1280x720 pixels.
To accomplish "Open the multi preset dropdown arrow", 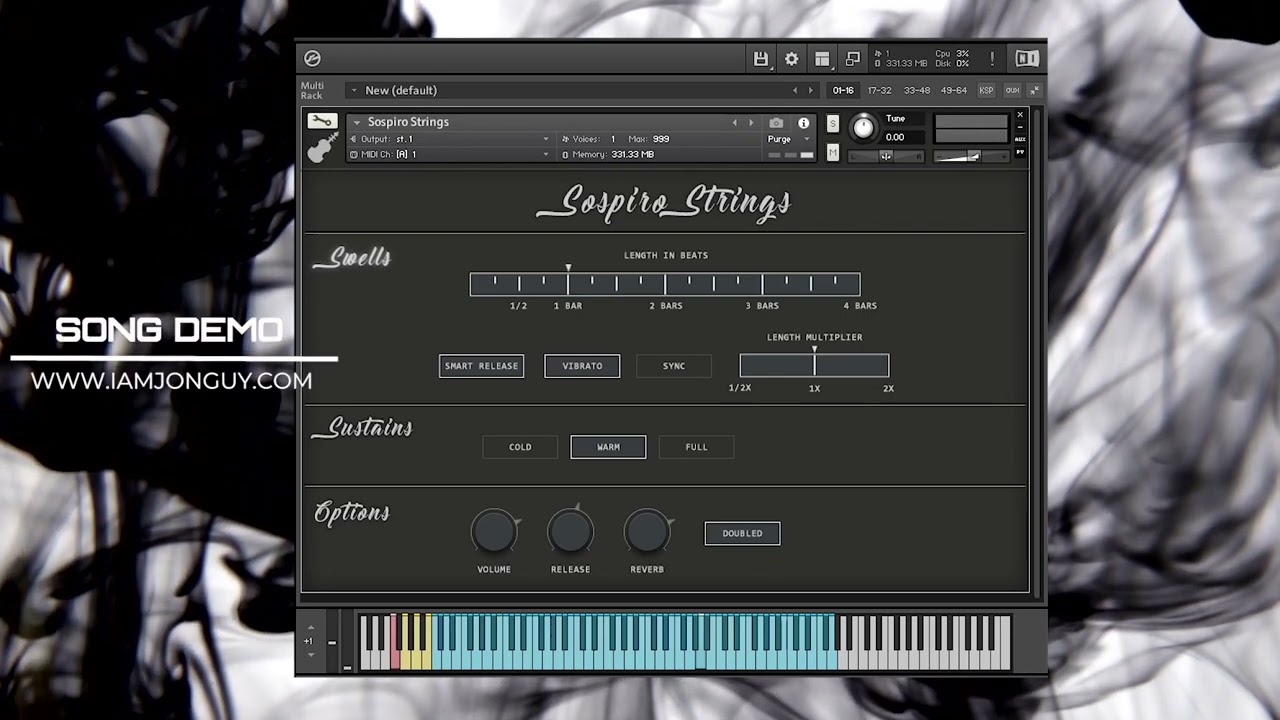I will pyautogui.click(x=353, y=90).
